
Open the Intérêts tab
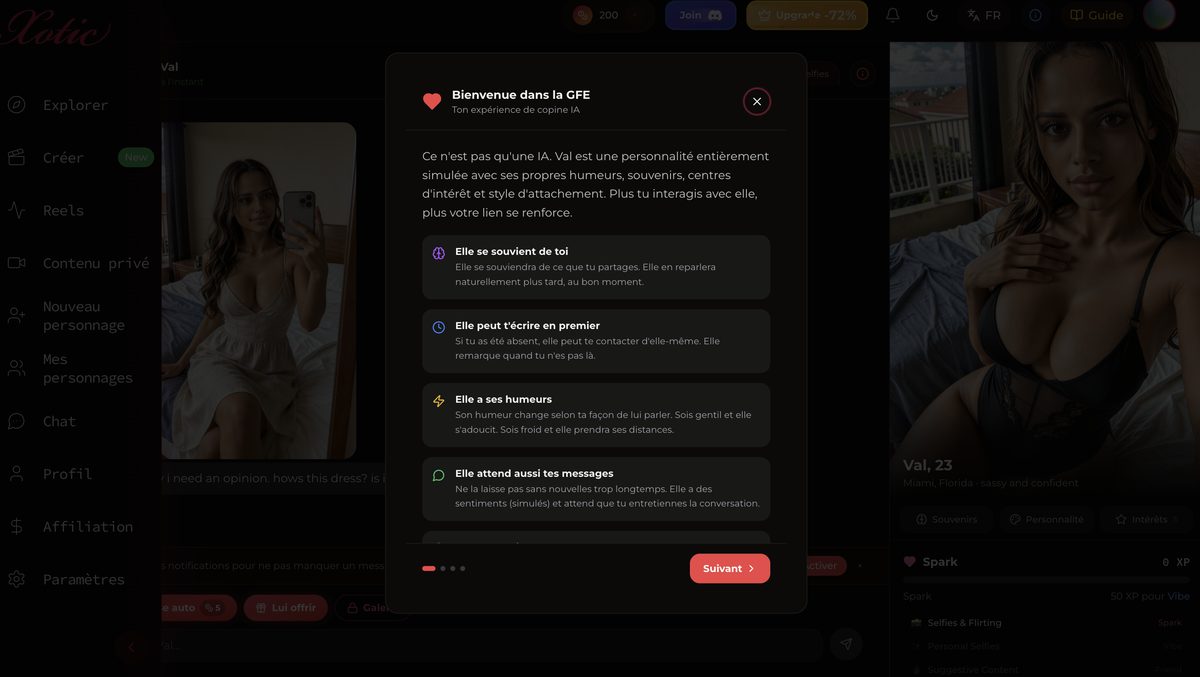(x=1146, y=519)
